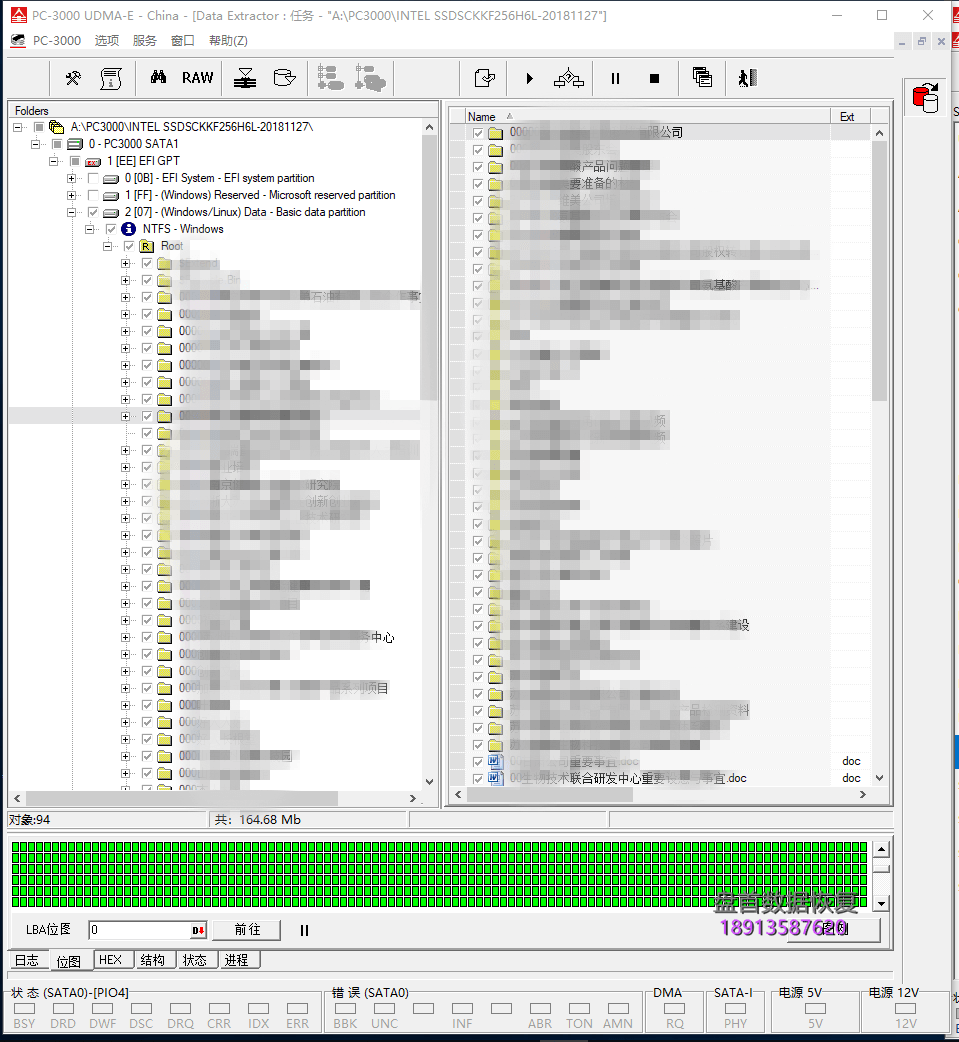Viewport: 959px width, 1042px height.
Task: Collapse the Basic data partition node
Action: (x=71, y=213)
